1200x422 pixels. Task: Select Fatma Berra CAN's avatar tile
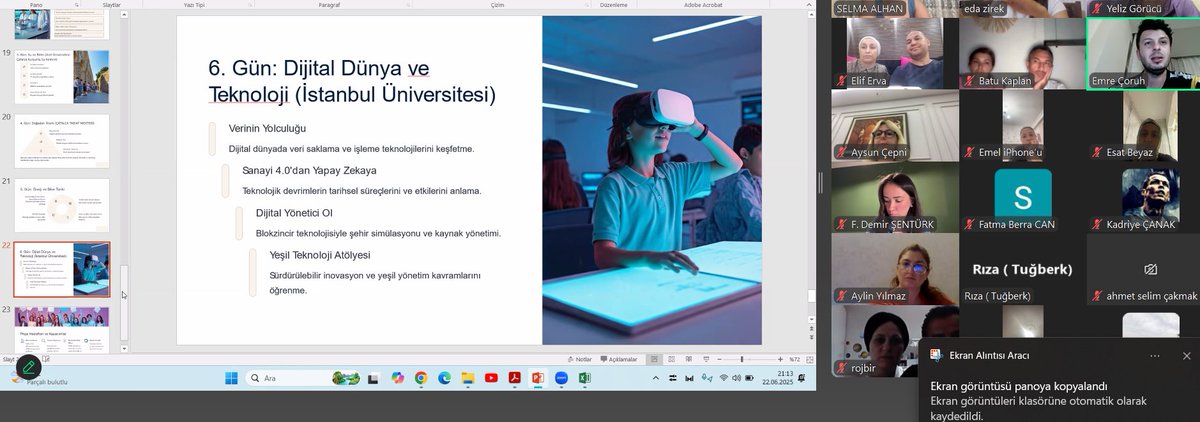click(1022, 197)
